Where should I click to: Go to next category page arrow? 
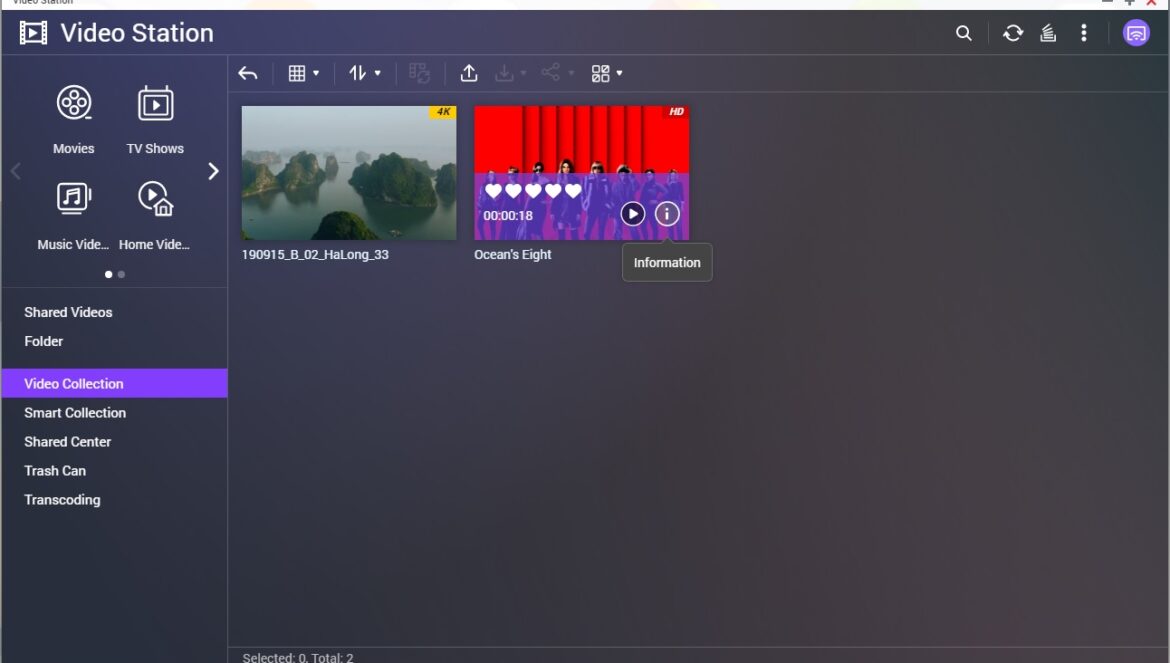(213, 172)
